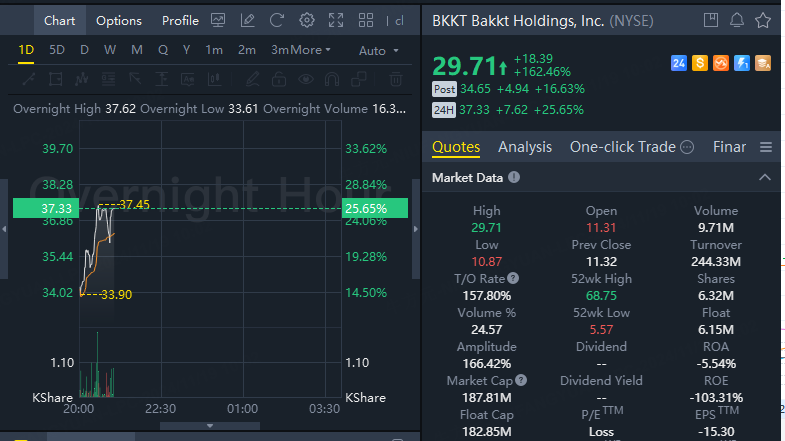
Task: Click the duplicate drawings layers icon
Action: click(x=358, y=79)
